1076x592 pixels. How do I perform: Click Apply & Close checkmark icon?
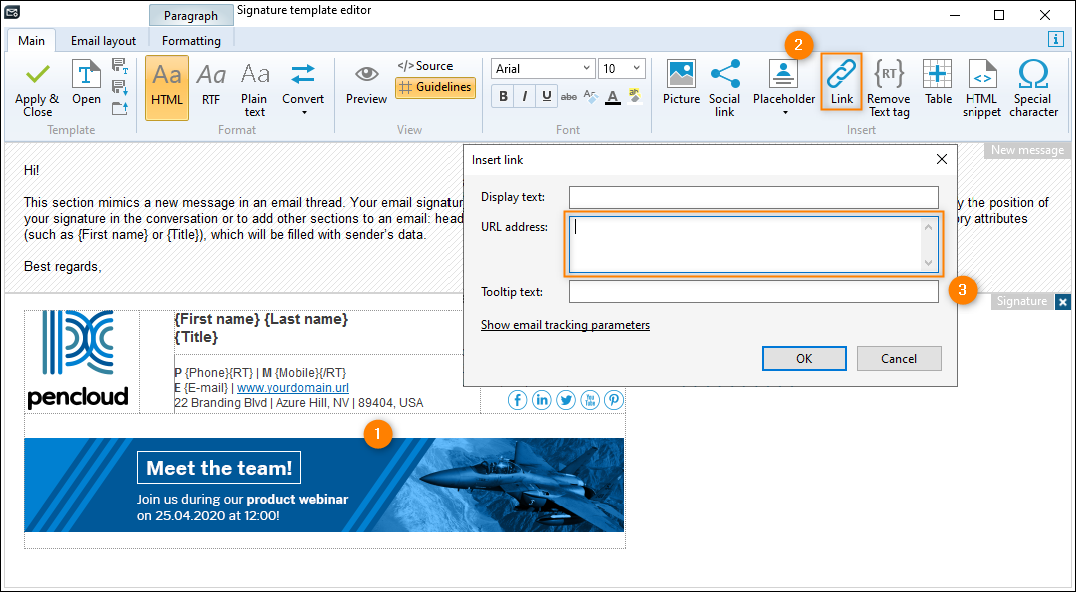[38, 75]
